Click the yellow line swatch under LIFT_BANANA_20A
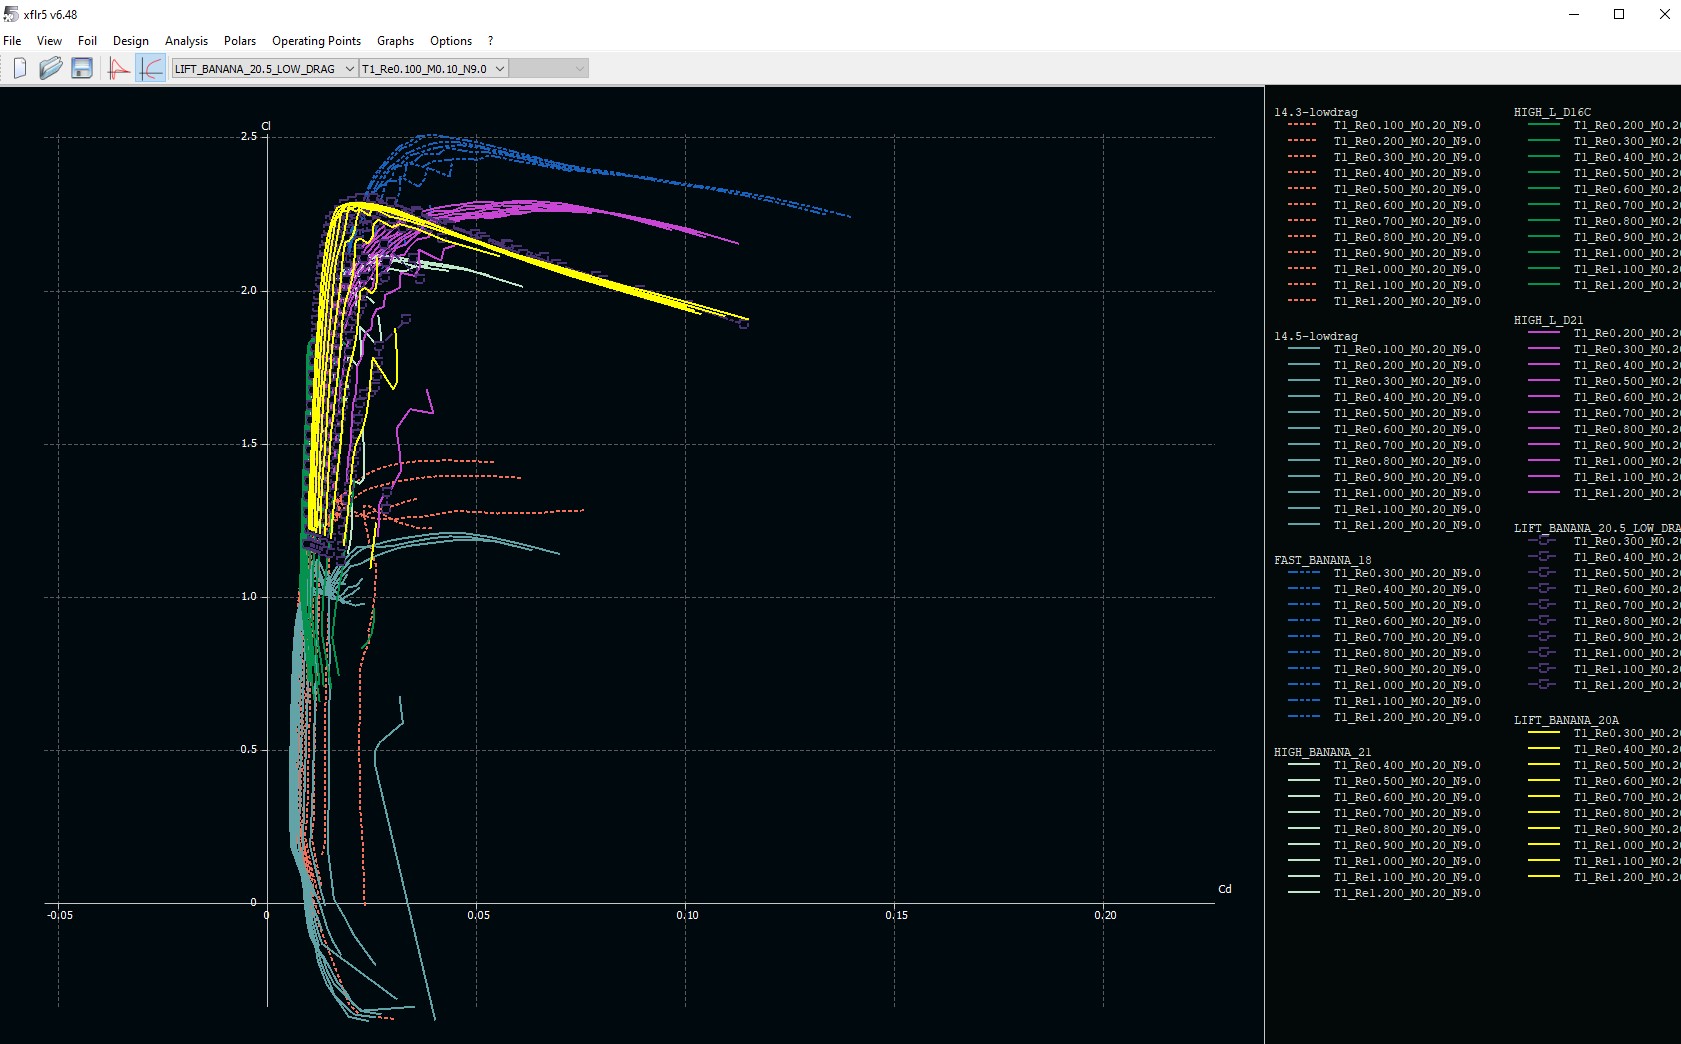Screen dimensions: 1681x1044 pyautogui.click(x=1543, y=733)
